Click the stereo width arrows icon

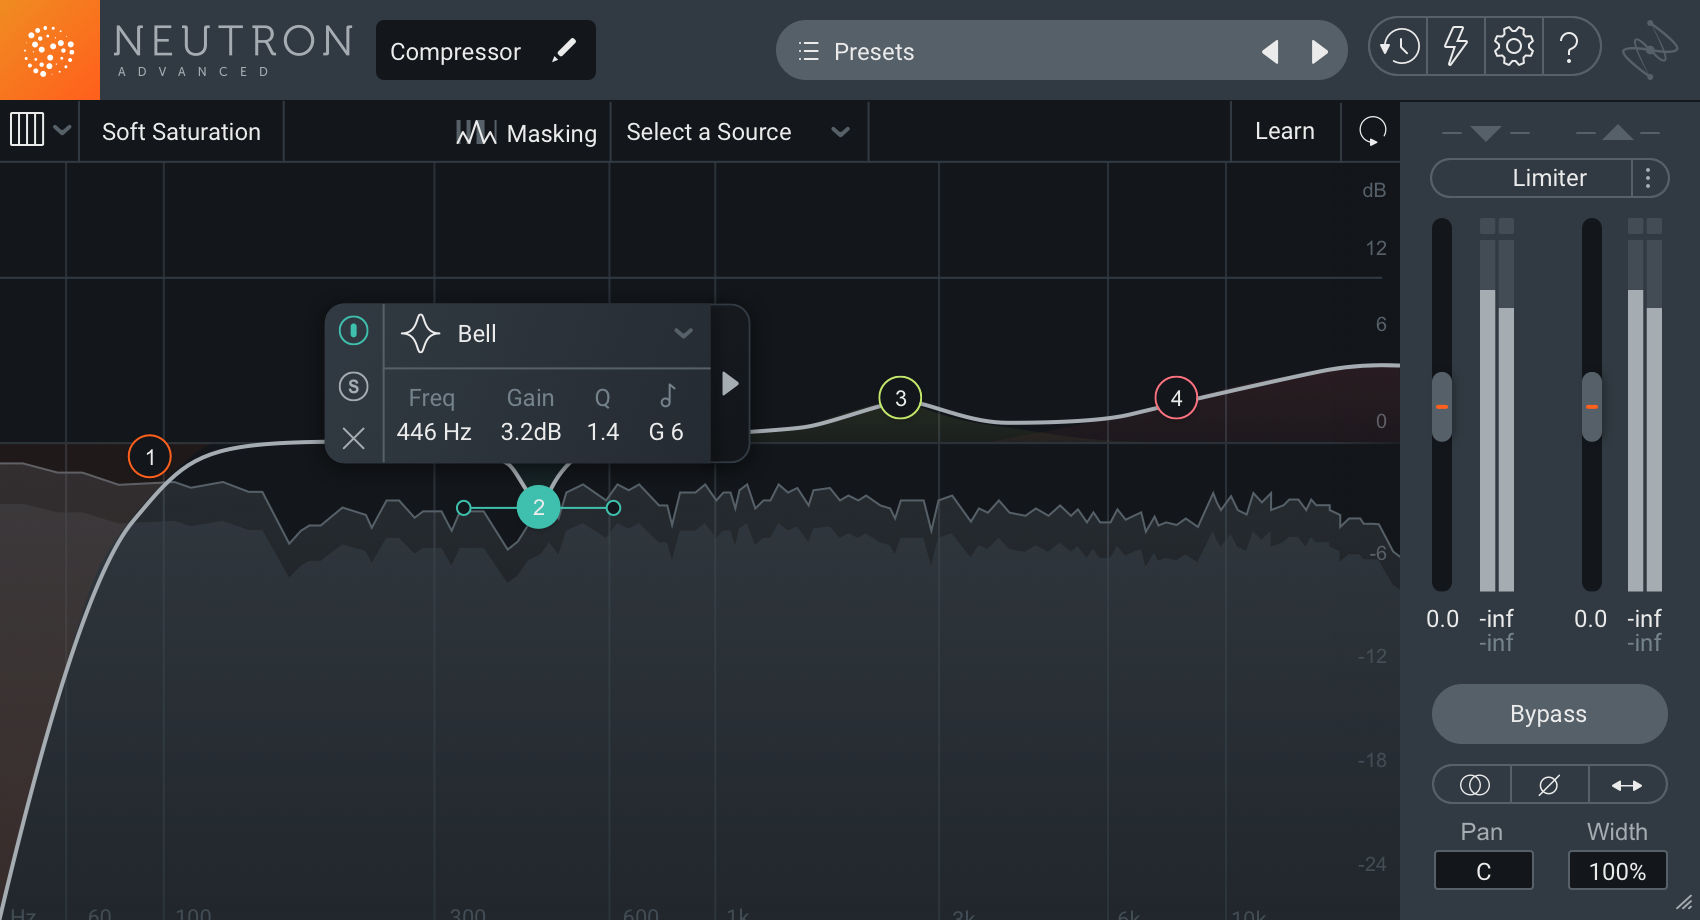[x=1627, y=784]
